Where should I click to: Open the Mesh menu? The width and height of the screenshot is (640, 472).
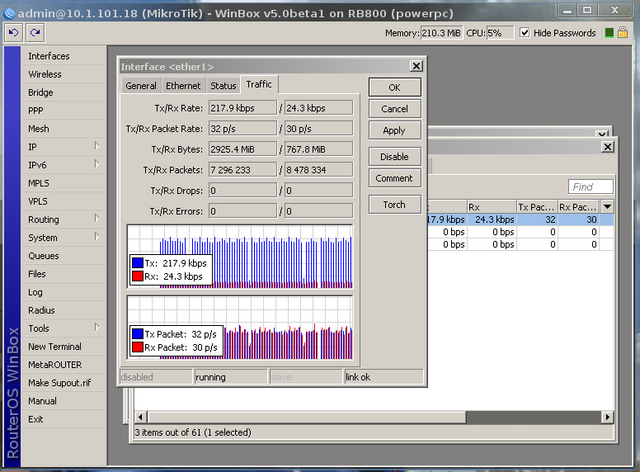pos(63,129)
